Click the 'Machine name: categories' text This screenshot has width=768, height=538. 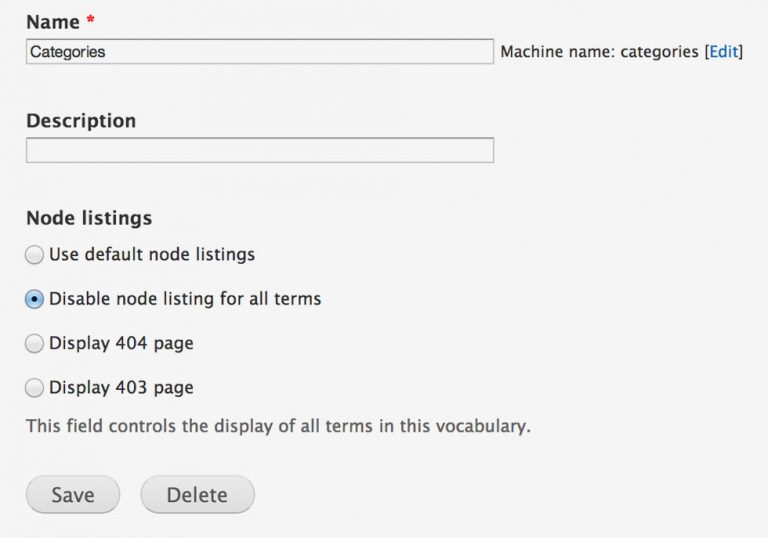click(x=598, y=52)
